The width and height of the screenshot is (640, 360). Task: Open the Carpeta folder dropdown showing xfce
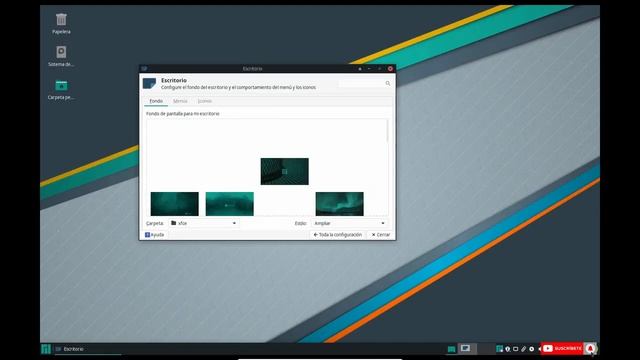coord(203,223)
